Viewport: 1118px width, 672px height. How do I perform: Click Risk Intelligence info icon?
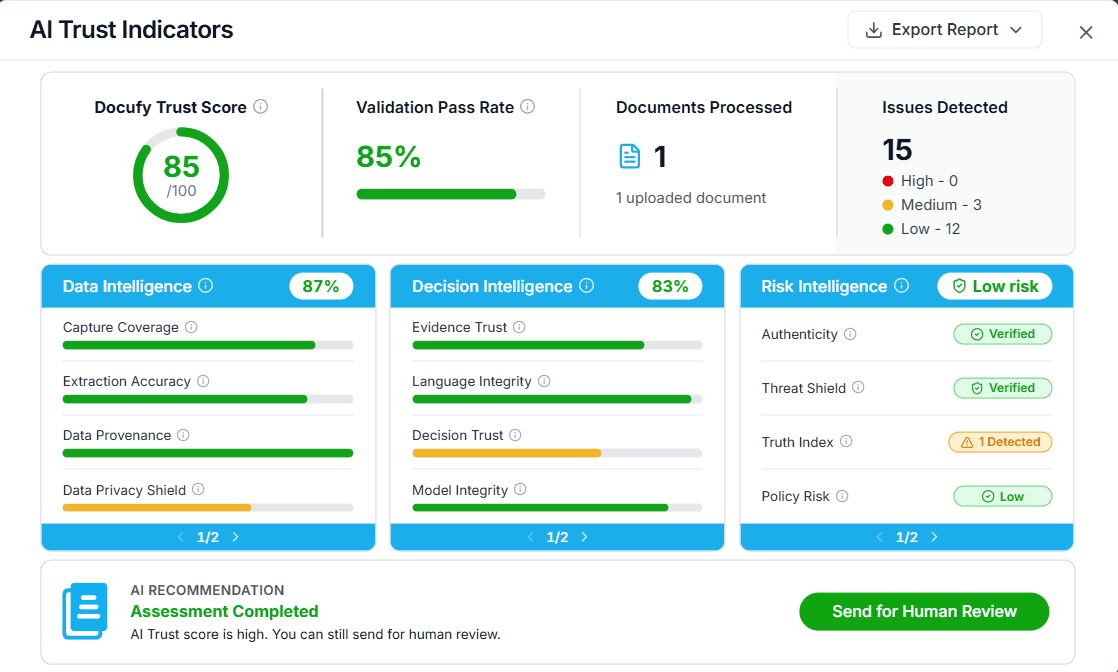[x=902, y=286]
